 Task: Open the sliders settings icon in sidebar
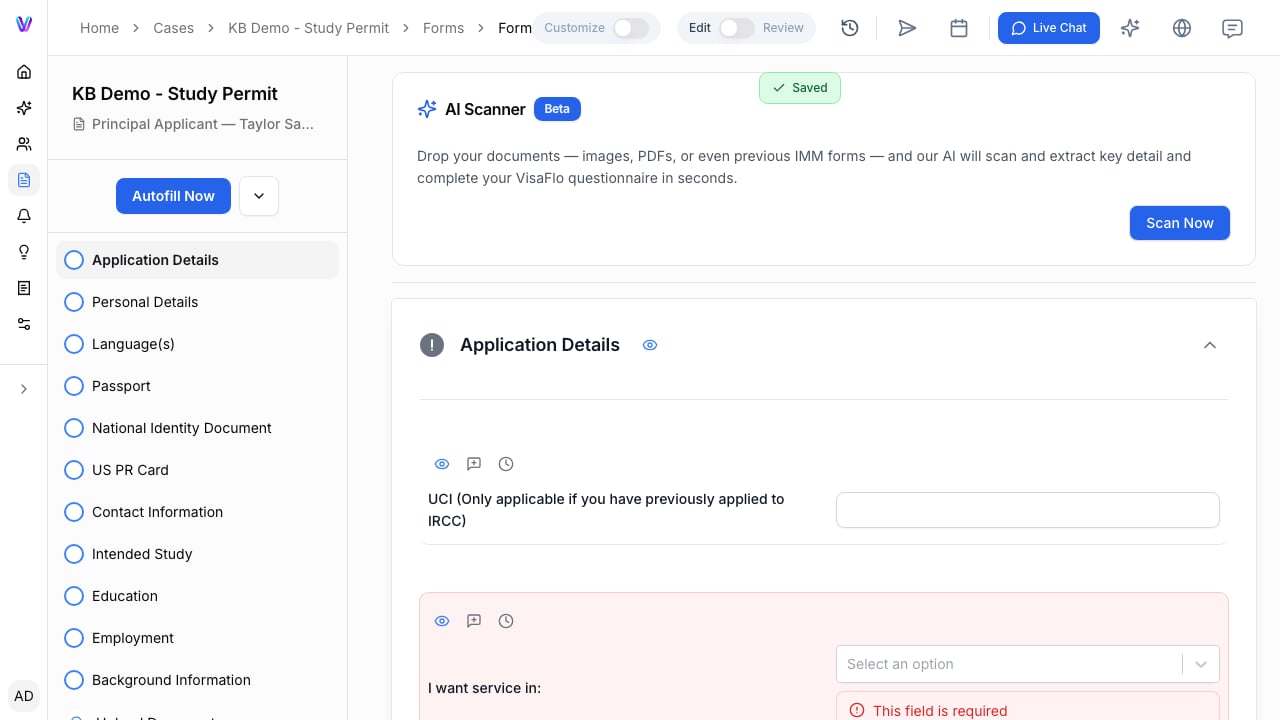24,324
